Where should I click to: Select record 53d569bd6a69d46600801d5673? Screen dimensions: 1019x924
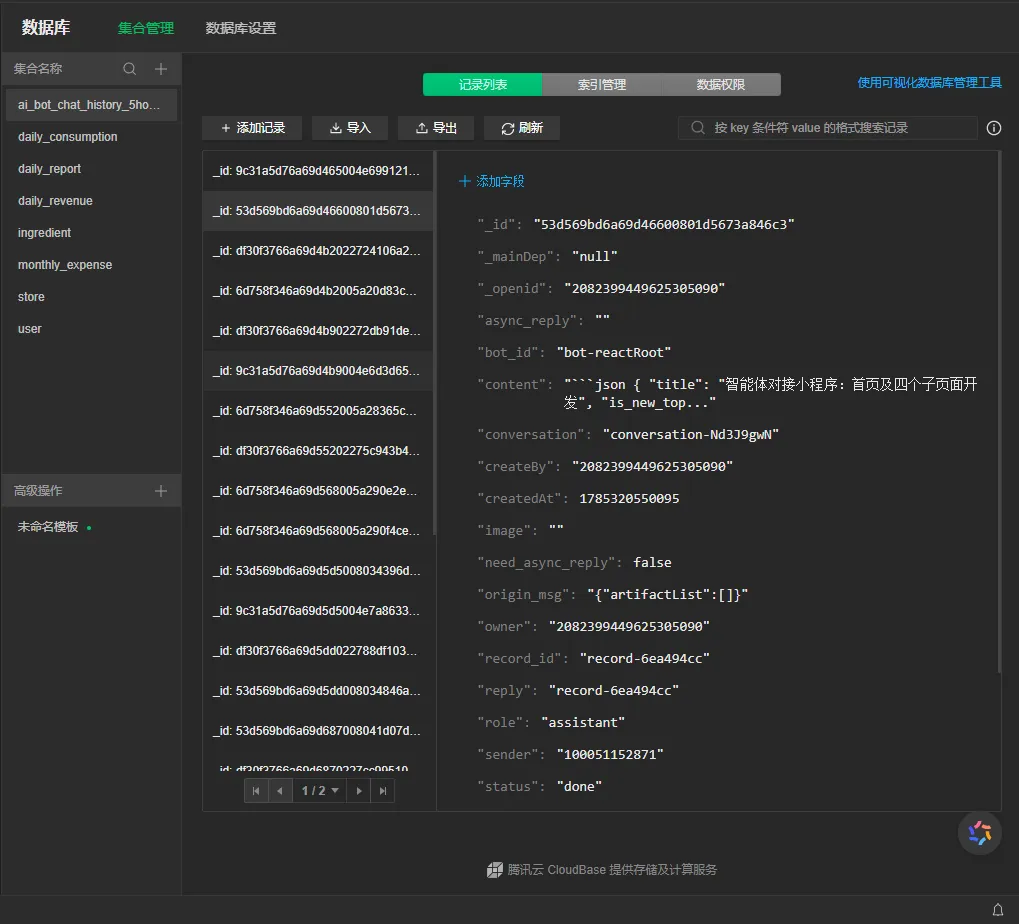coord(317,211)
